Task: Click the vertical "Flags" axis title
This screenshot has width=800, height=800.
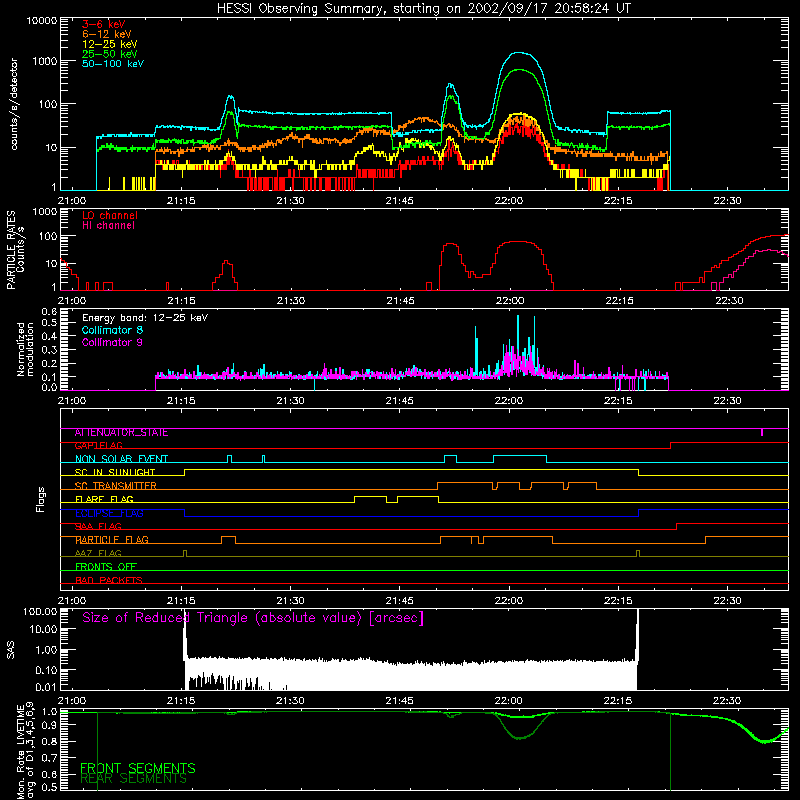Action: [41, 499]
